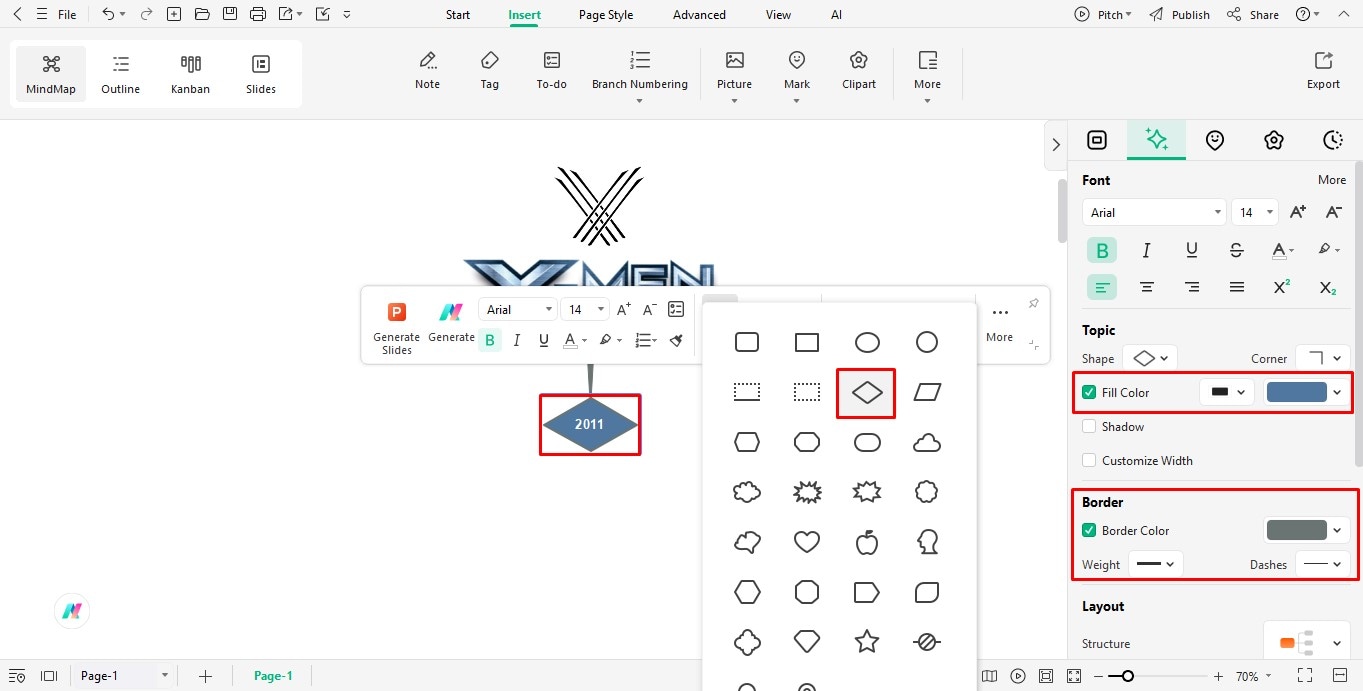Toggle Bold in the right Font panel
Viewport: 1363px width, 691px height.
[1102, 250]
